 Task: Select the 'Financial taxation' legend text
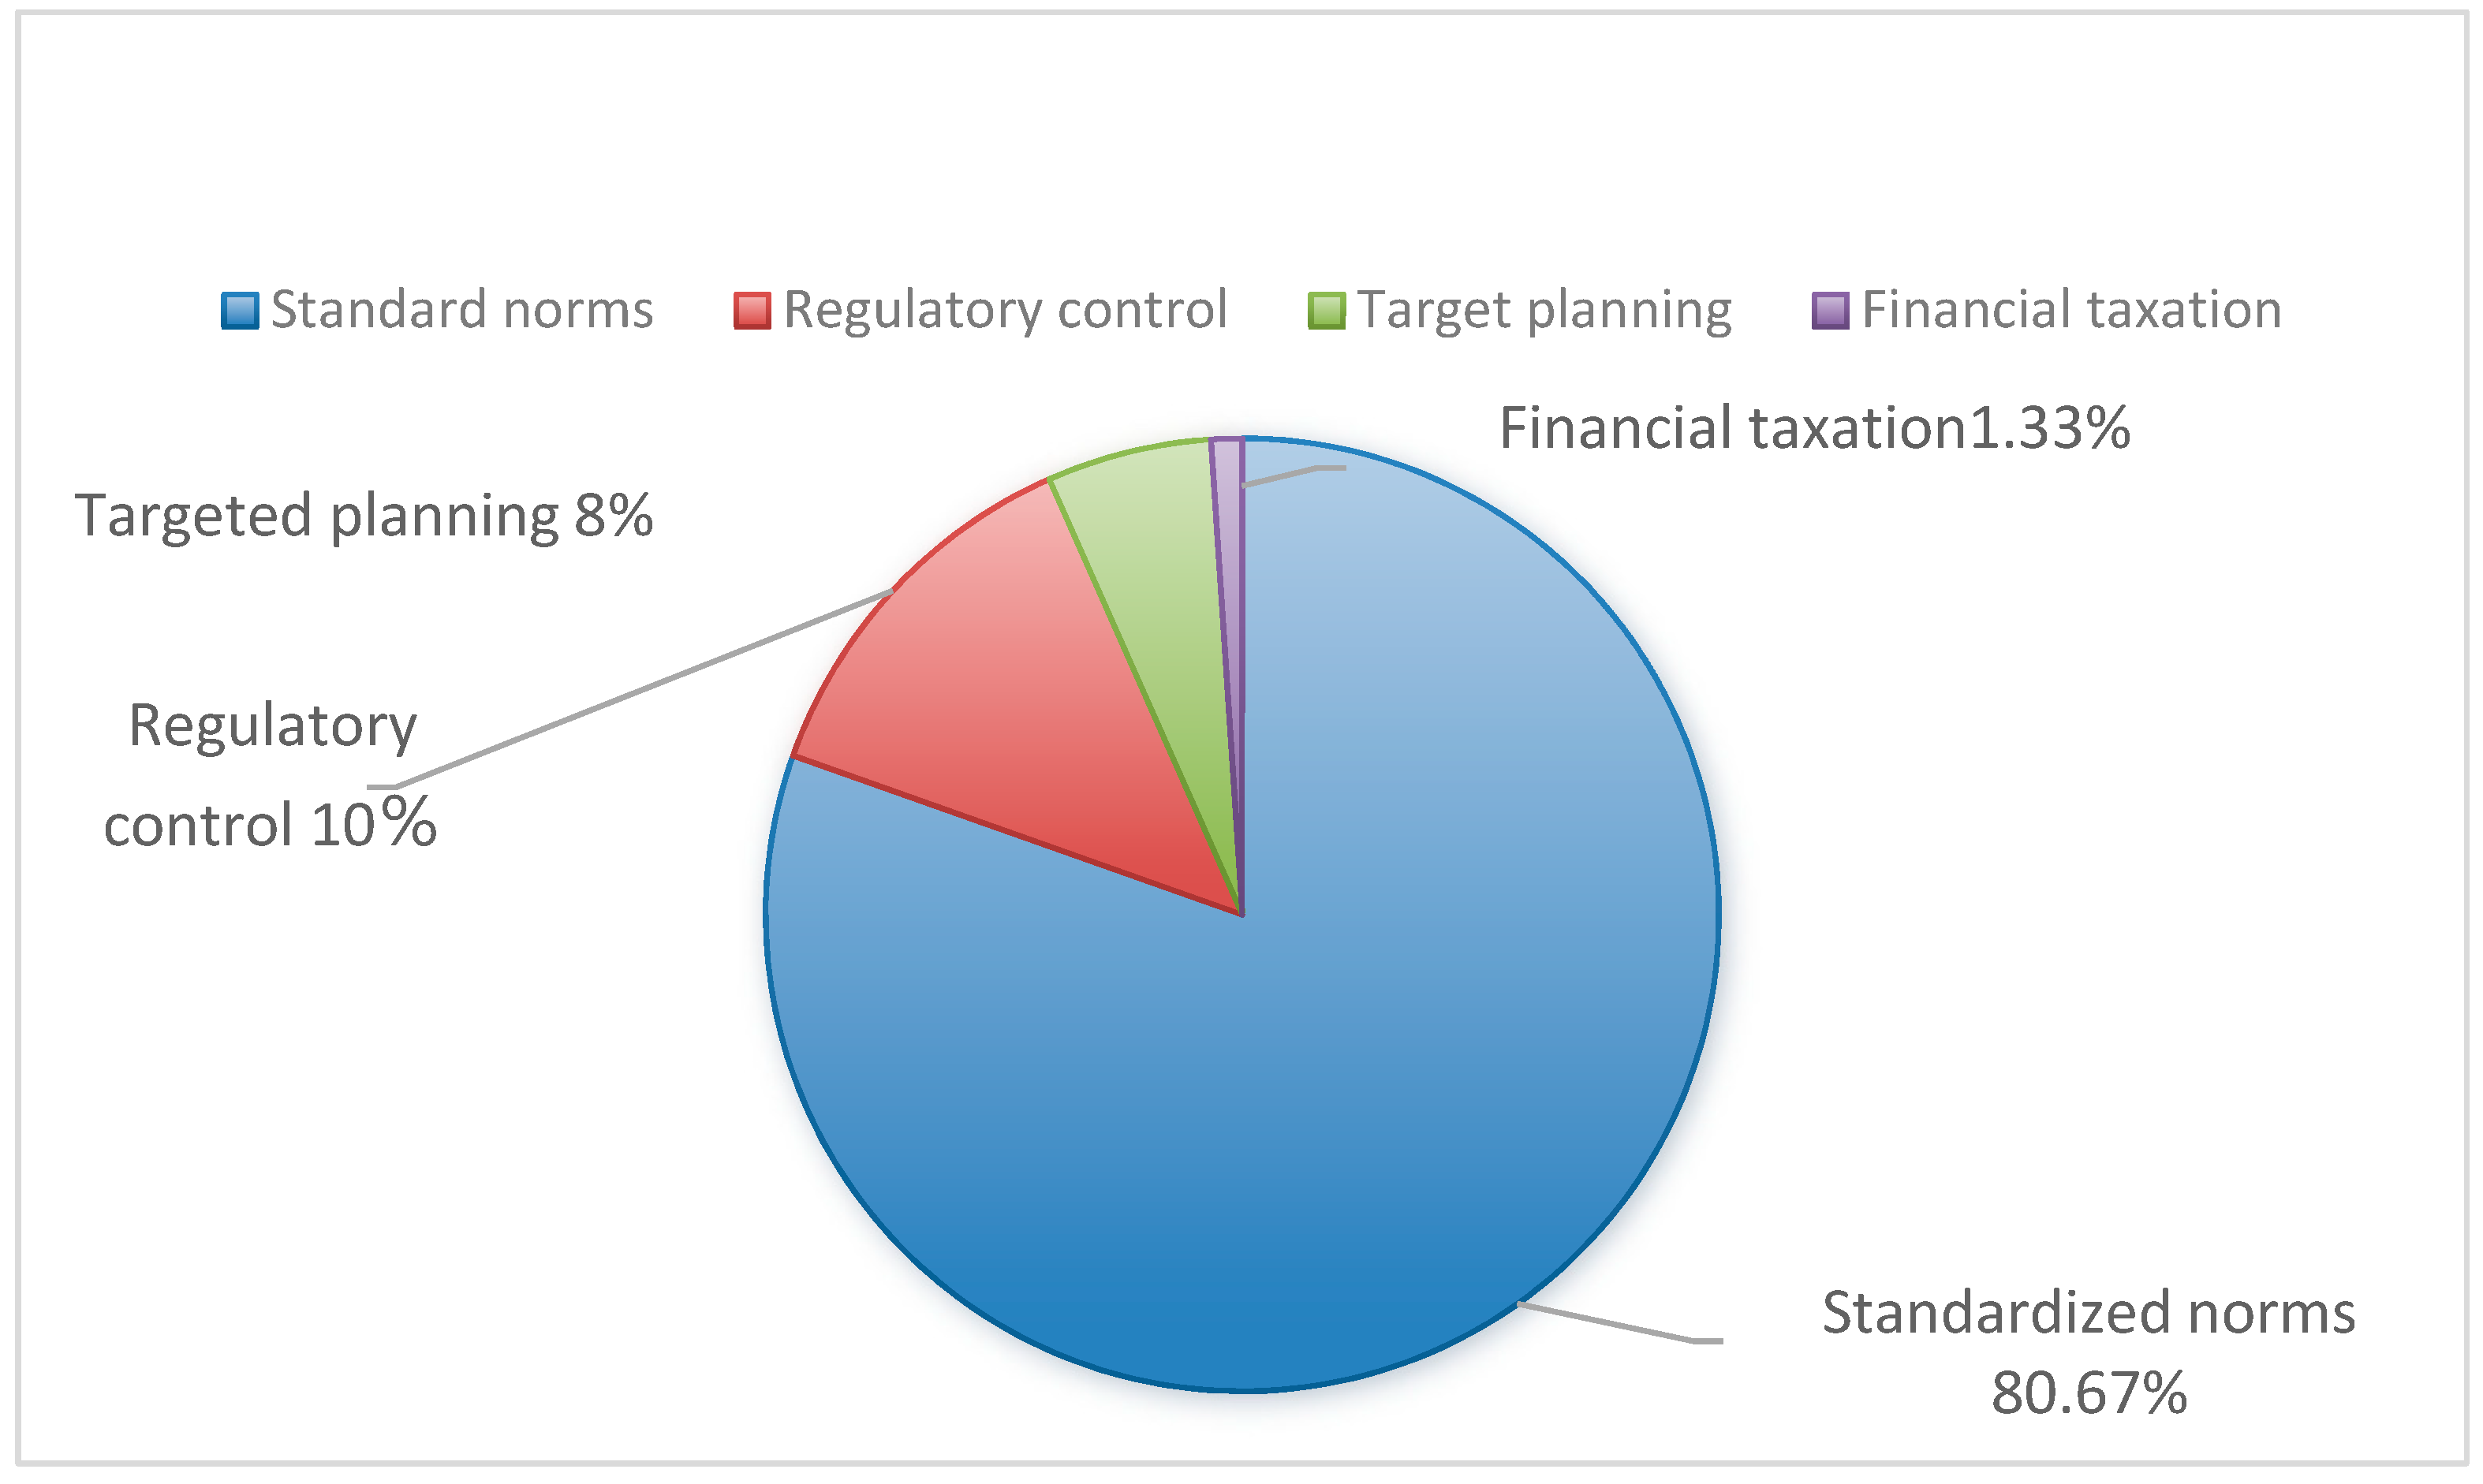(x=2072, y=310)
